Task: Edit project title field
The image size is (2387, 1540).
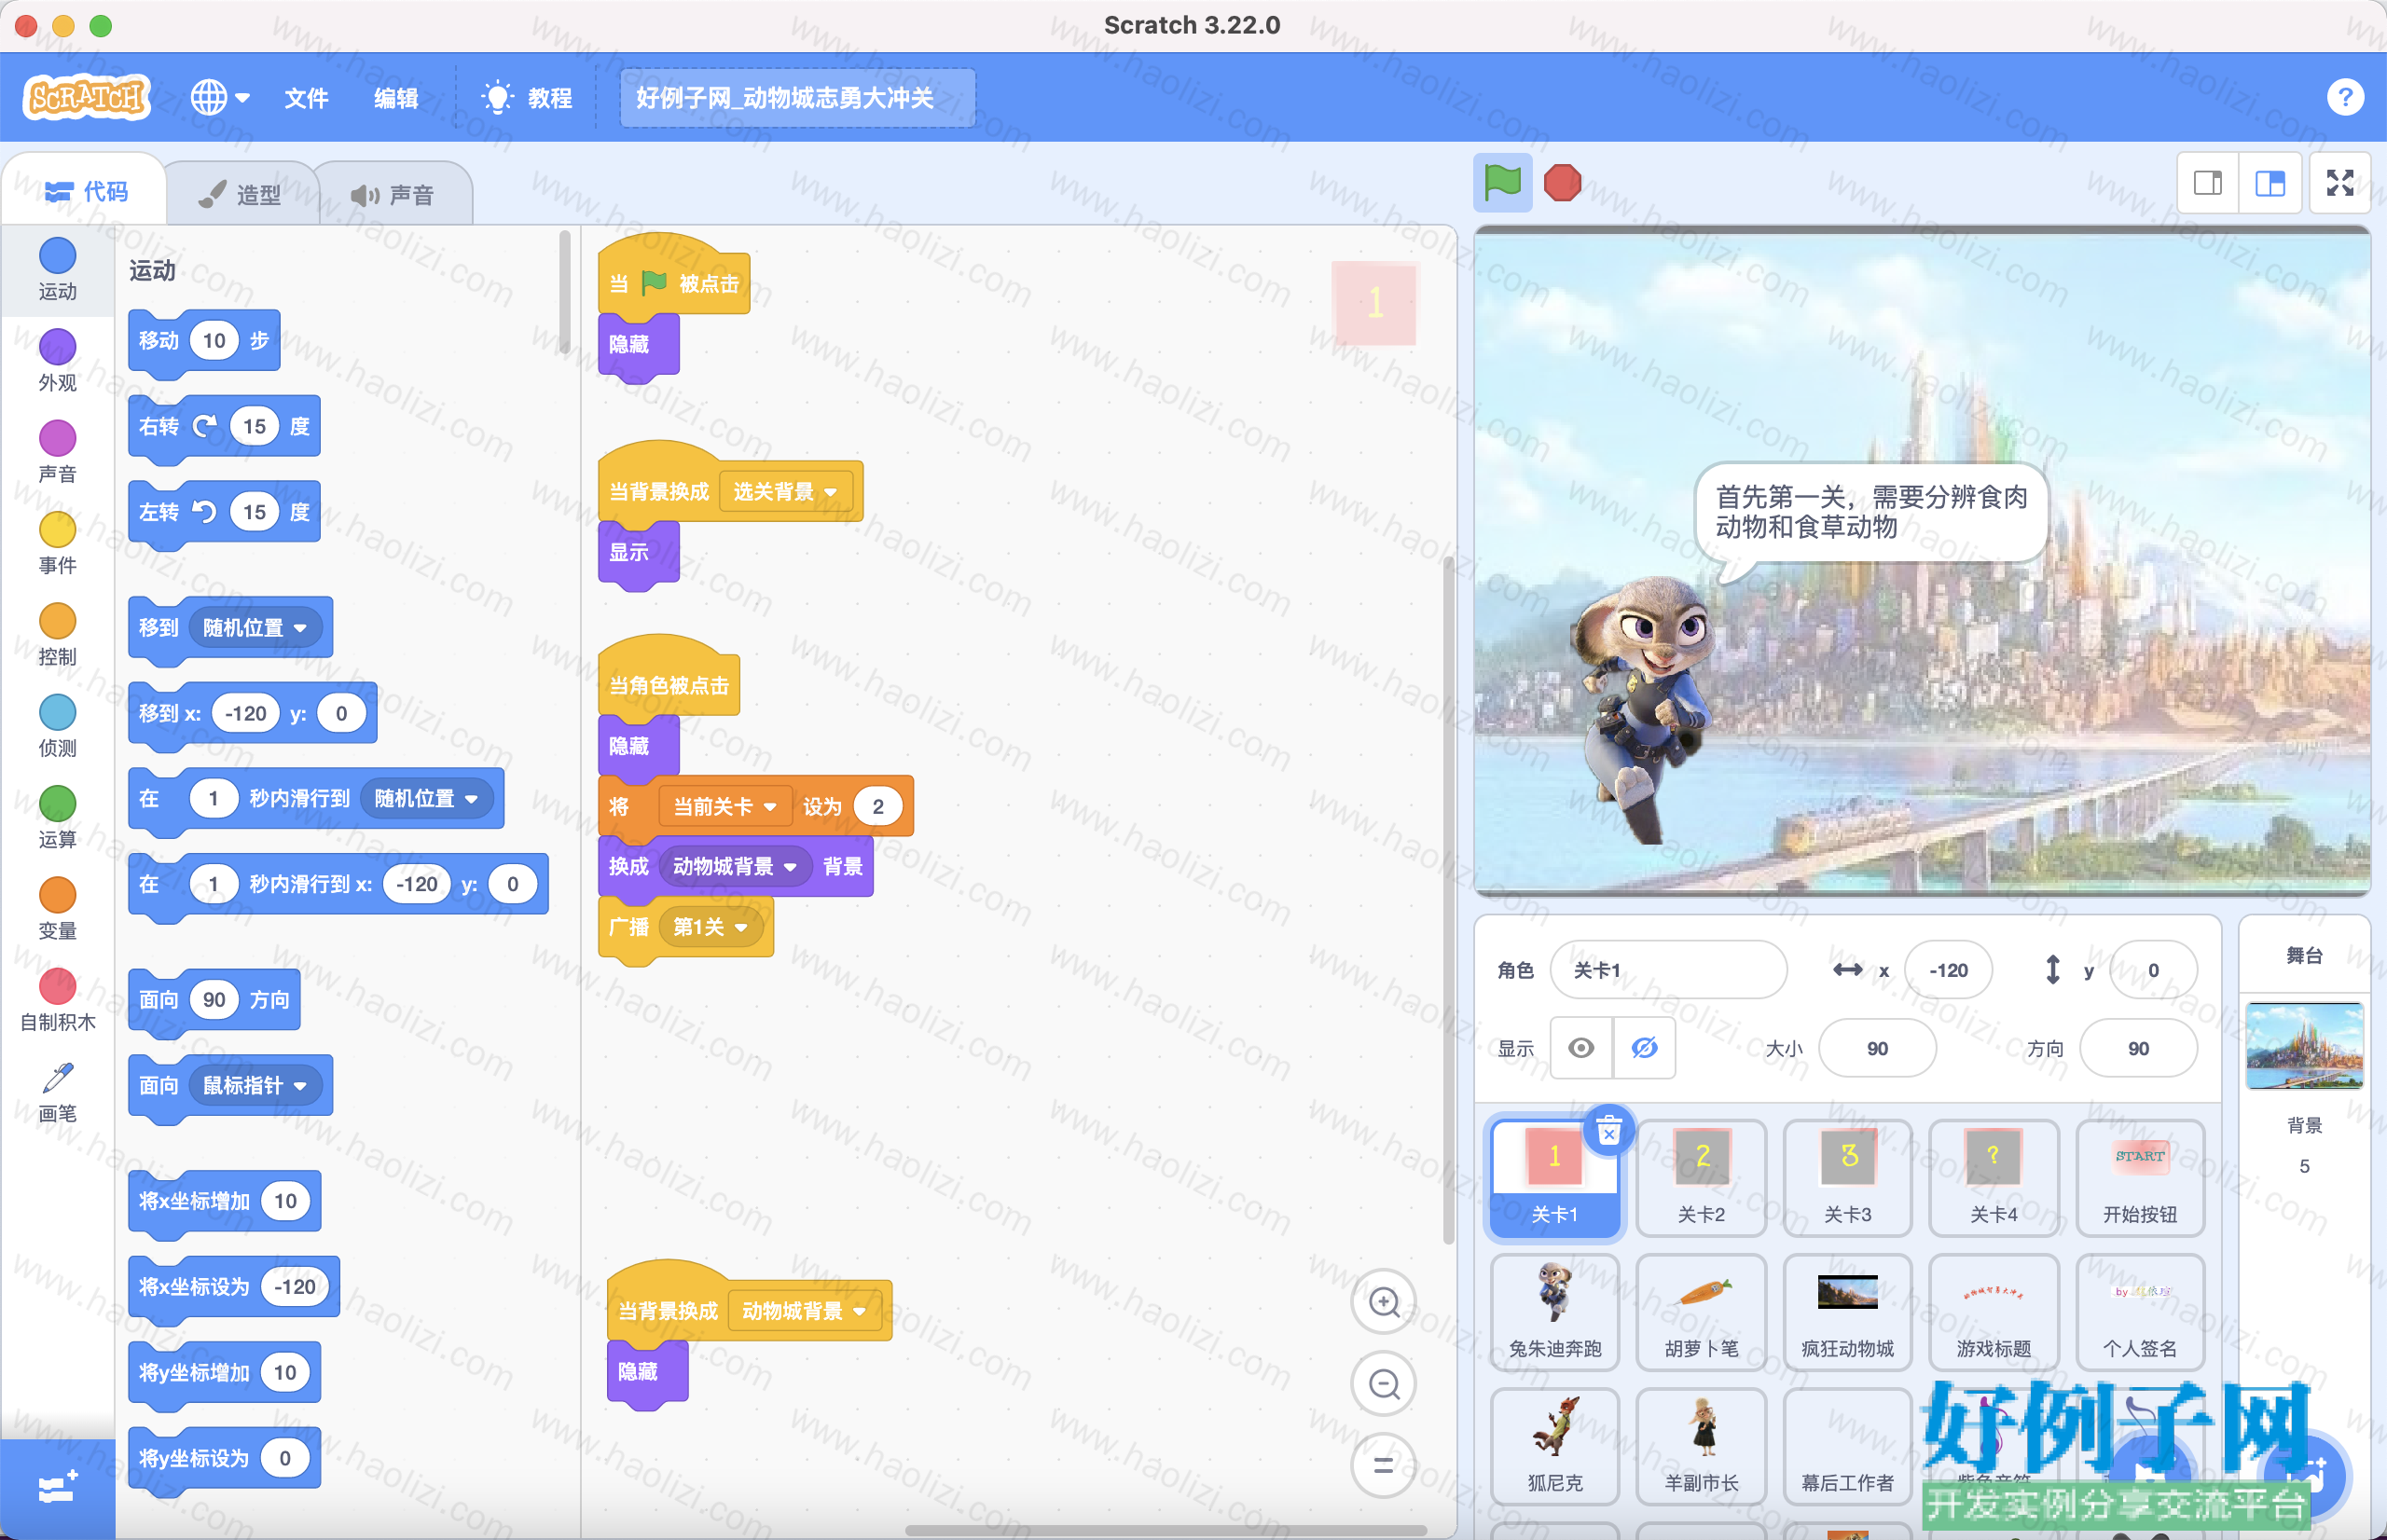Action: click(797, 98)
